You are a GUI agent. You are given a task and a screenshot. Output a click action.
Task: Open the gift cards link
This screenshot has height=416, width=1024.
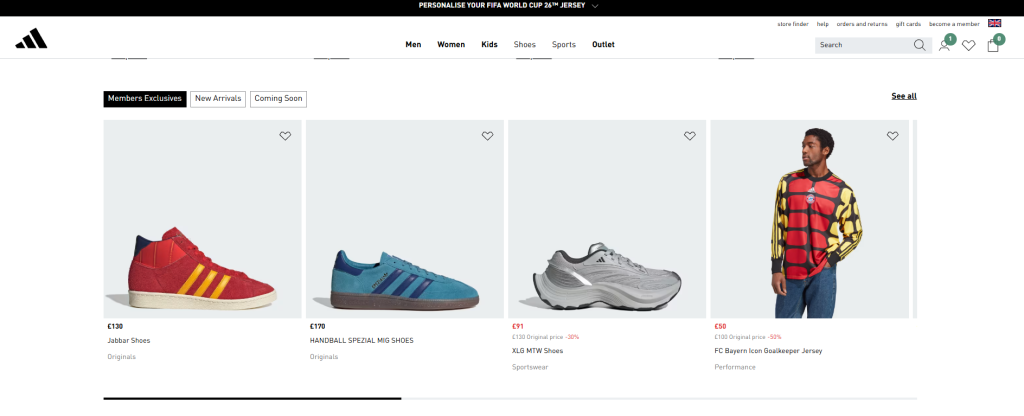(x=908, y=24)
